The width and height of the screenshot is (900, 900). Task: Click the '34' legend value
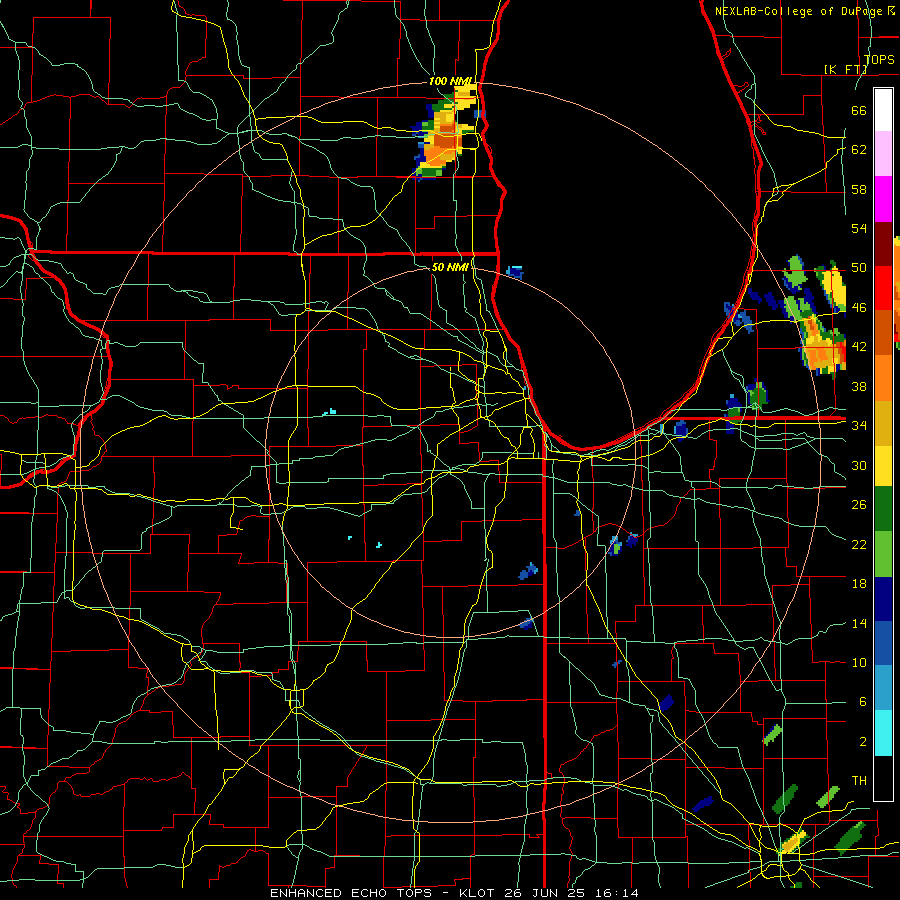point(859,426)
